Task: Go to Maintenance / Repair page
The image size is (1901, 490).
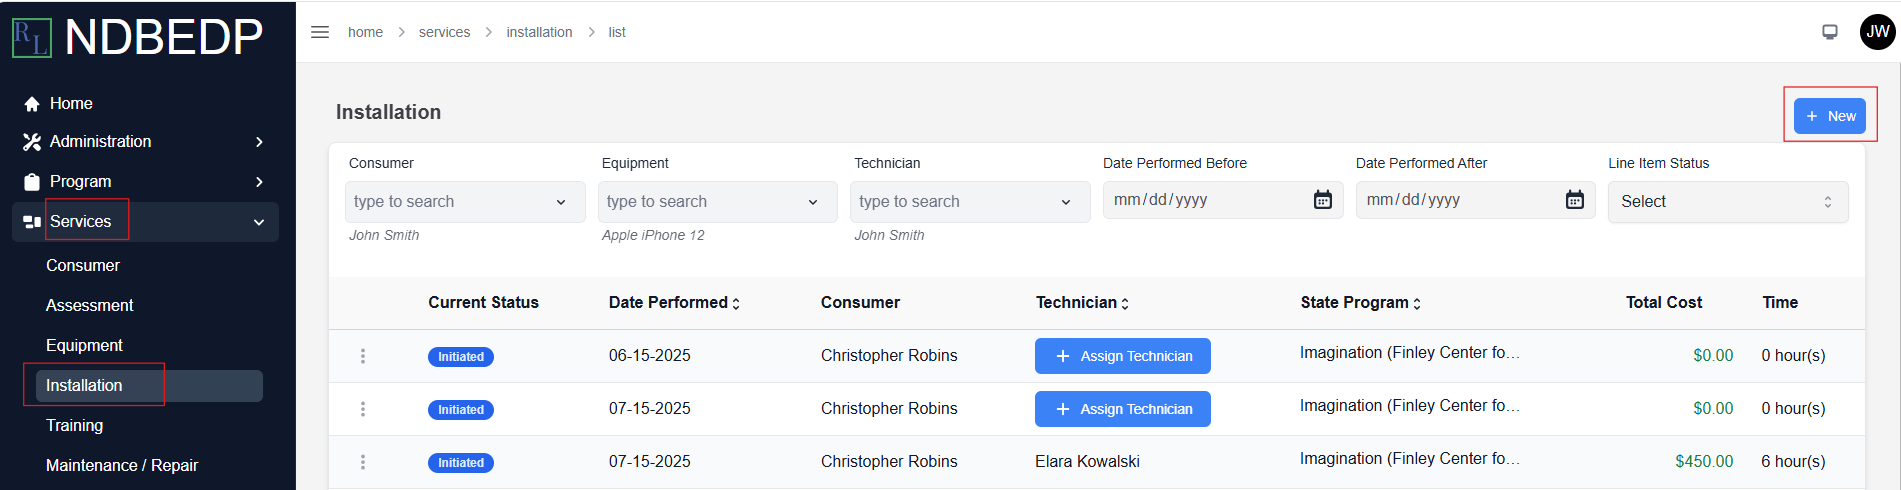Action: 122,465
